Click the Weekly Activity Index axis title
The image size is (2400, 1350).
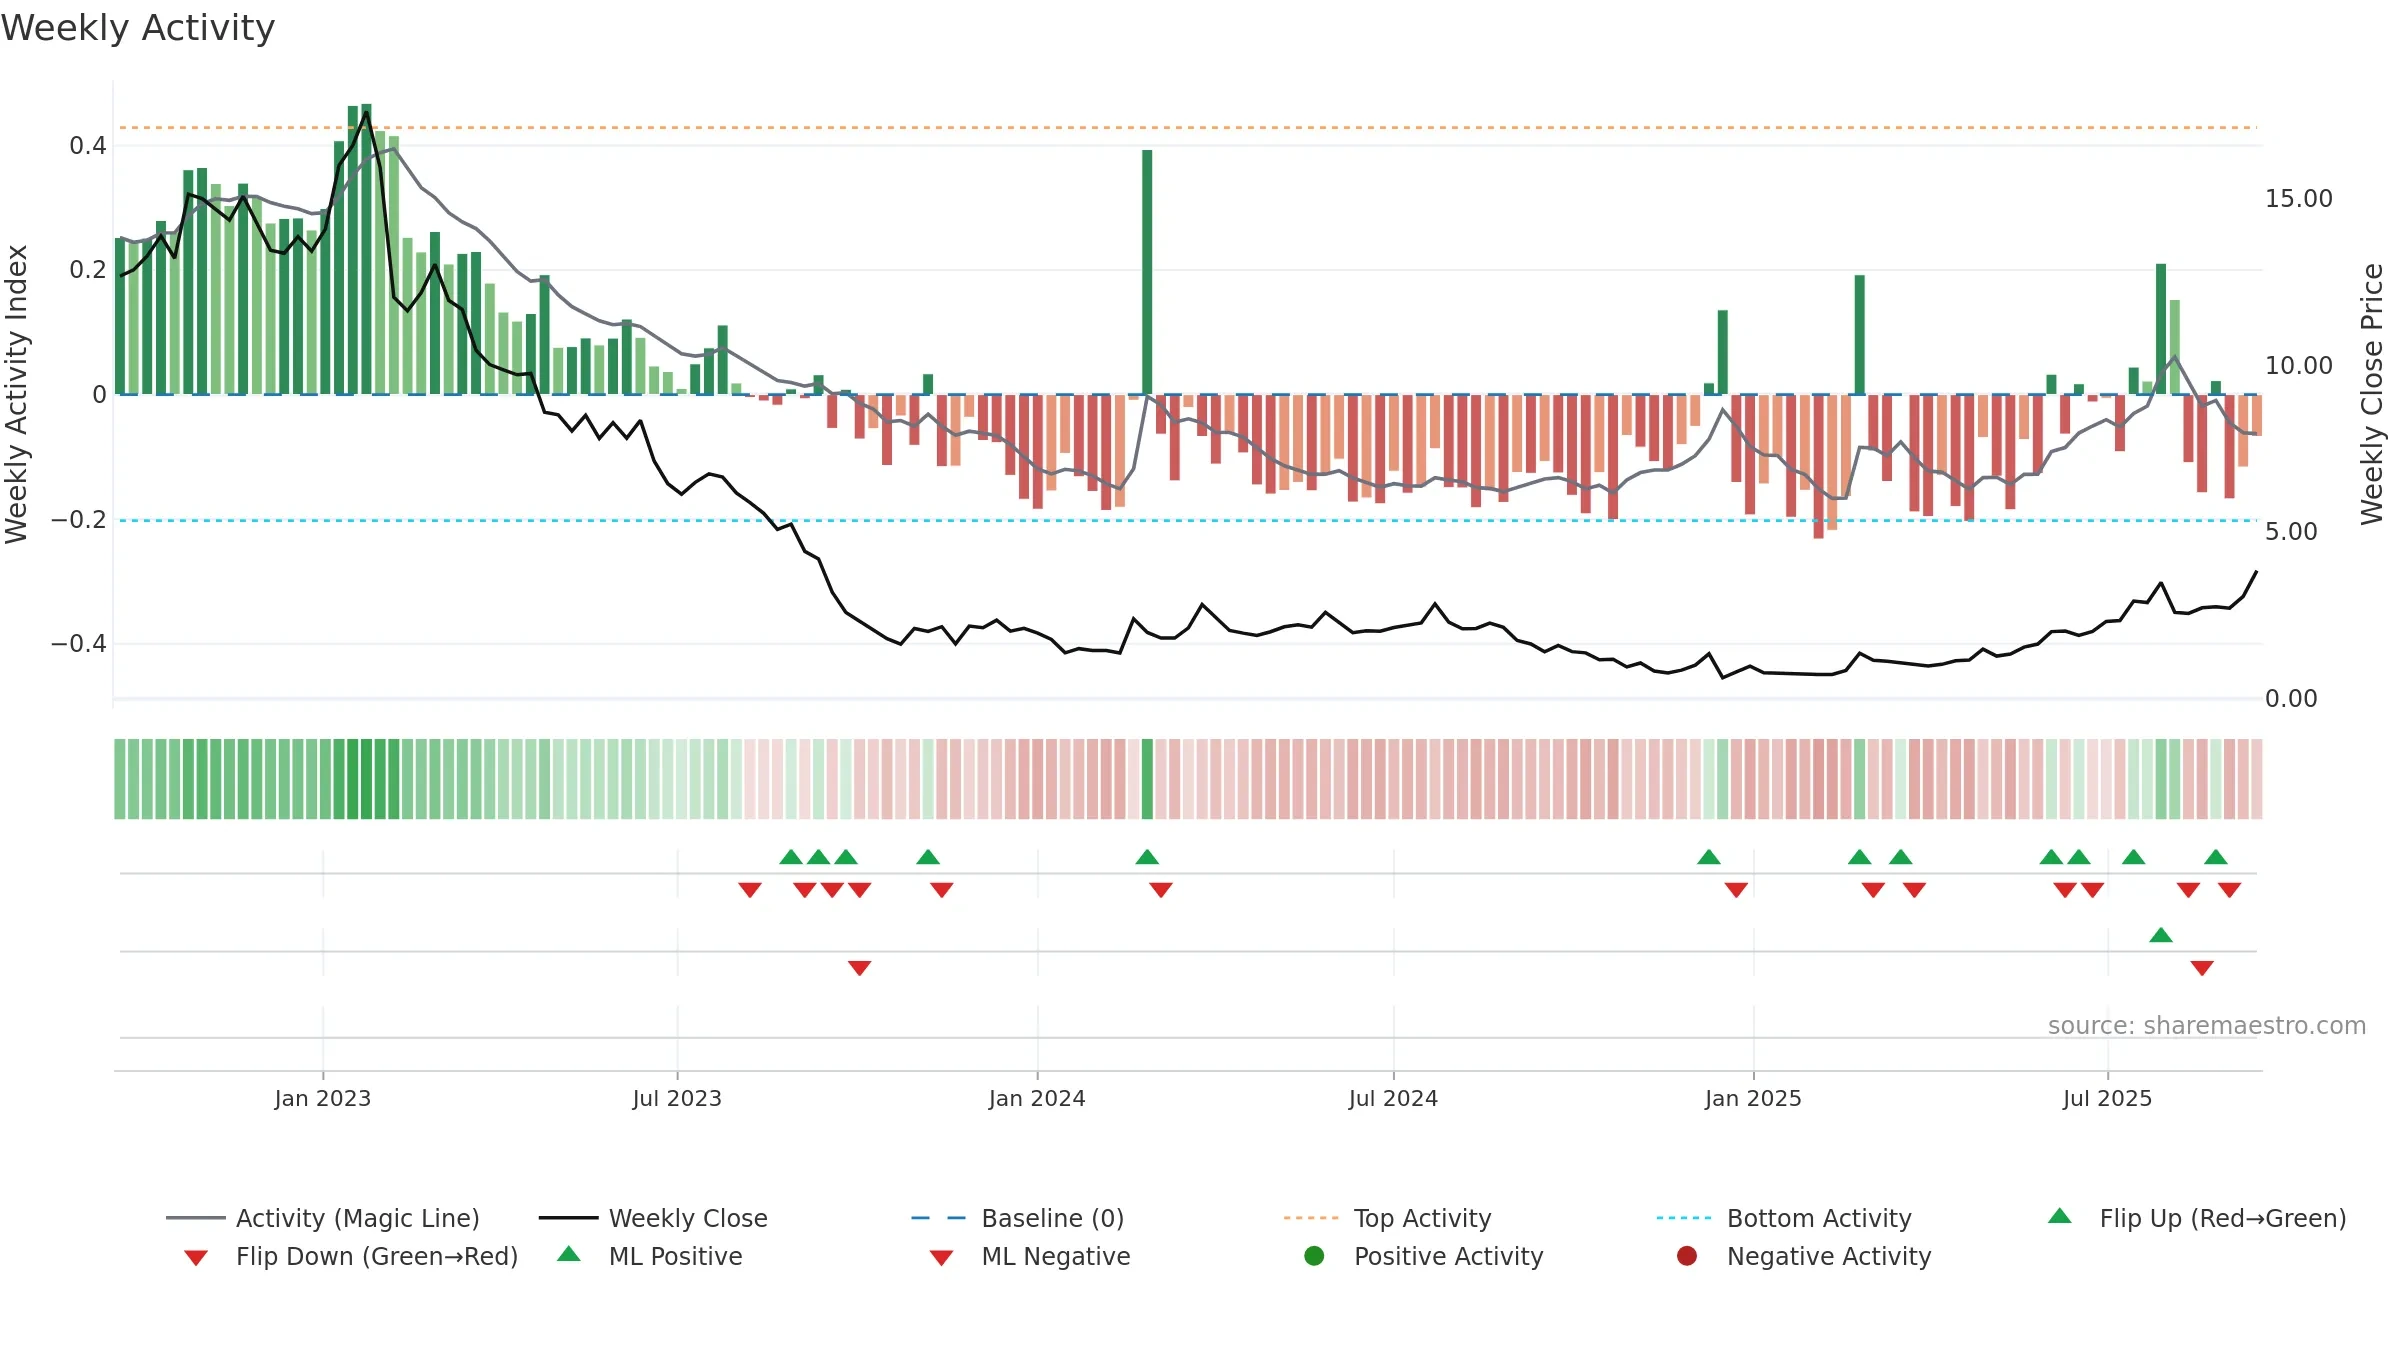[x=16, y=394]
